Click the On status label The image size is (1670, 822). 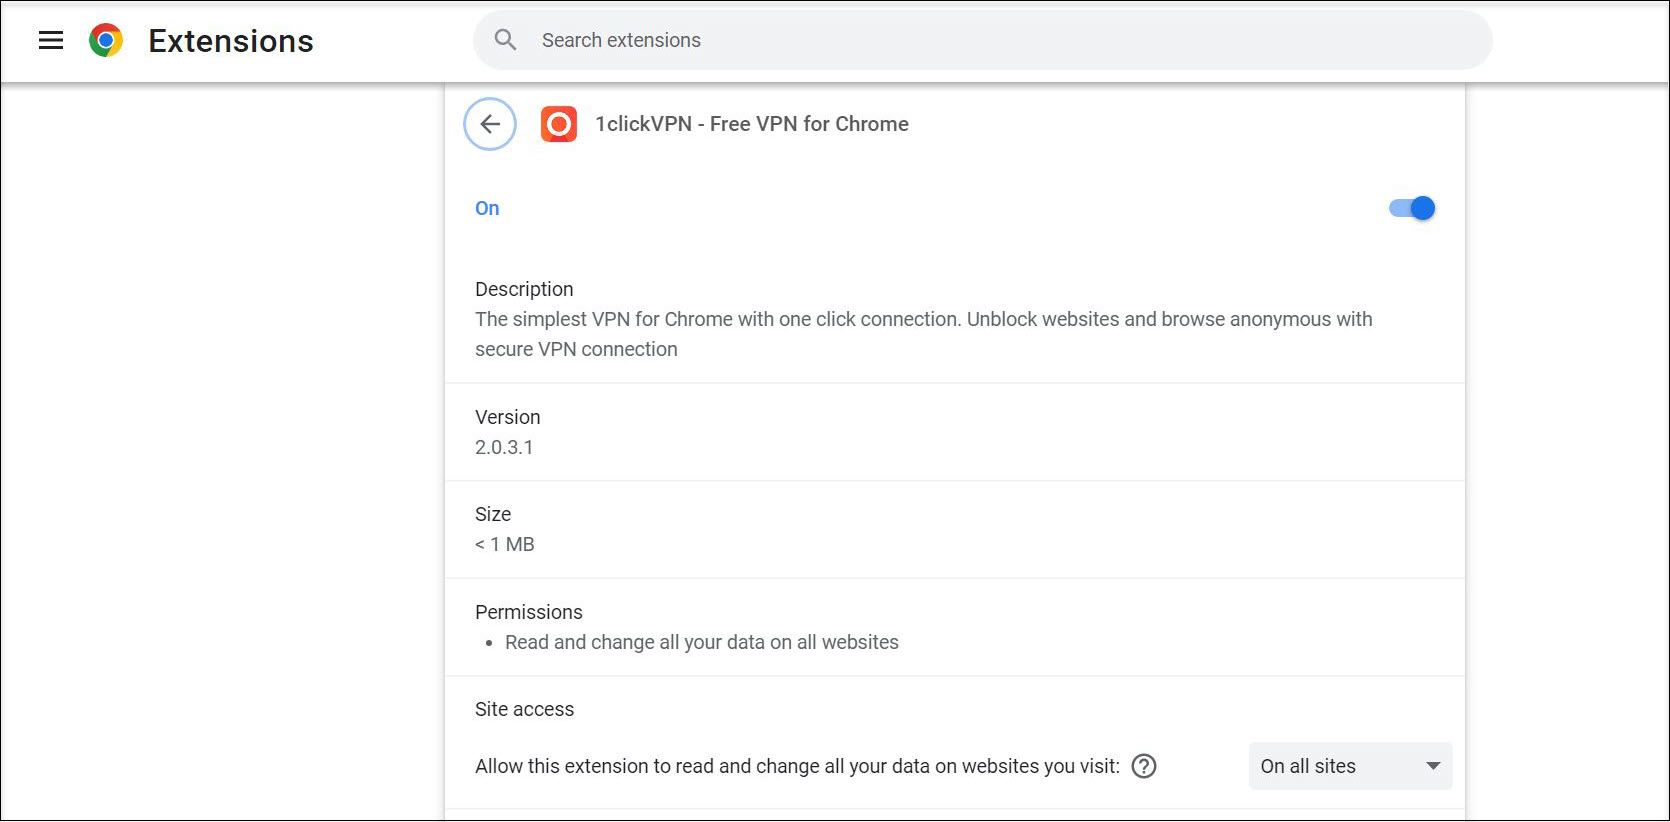(x=487, y=208)
